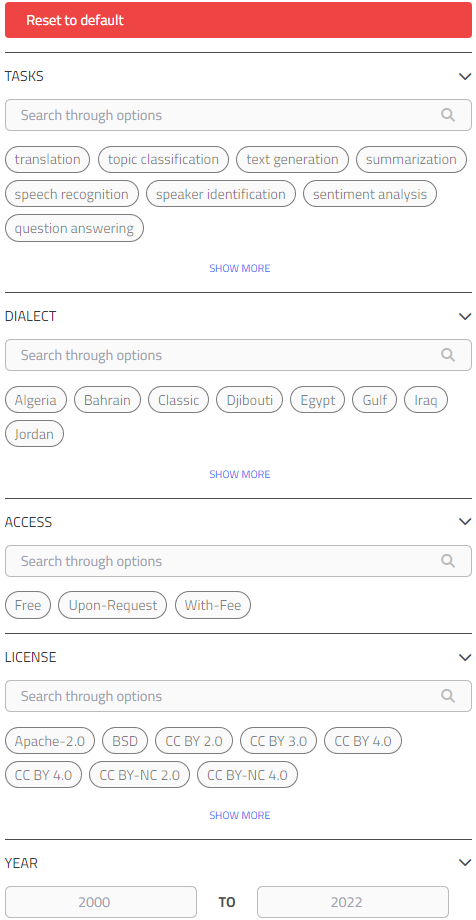Toggle the sentiment analysis chip
The height and width of the screenshot is (920, 476).
coord(370,194)
